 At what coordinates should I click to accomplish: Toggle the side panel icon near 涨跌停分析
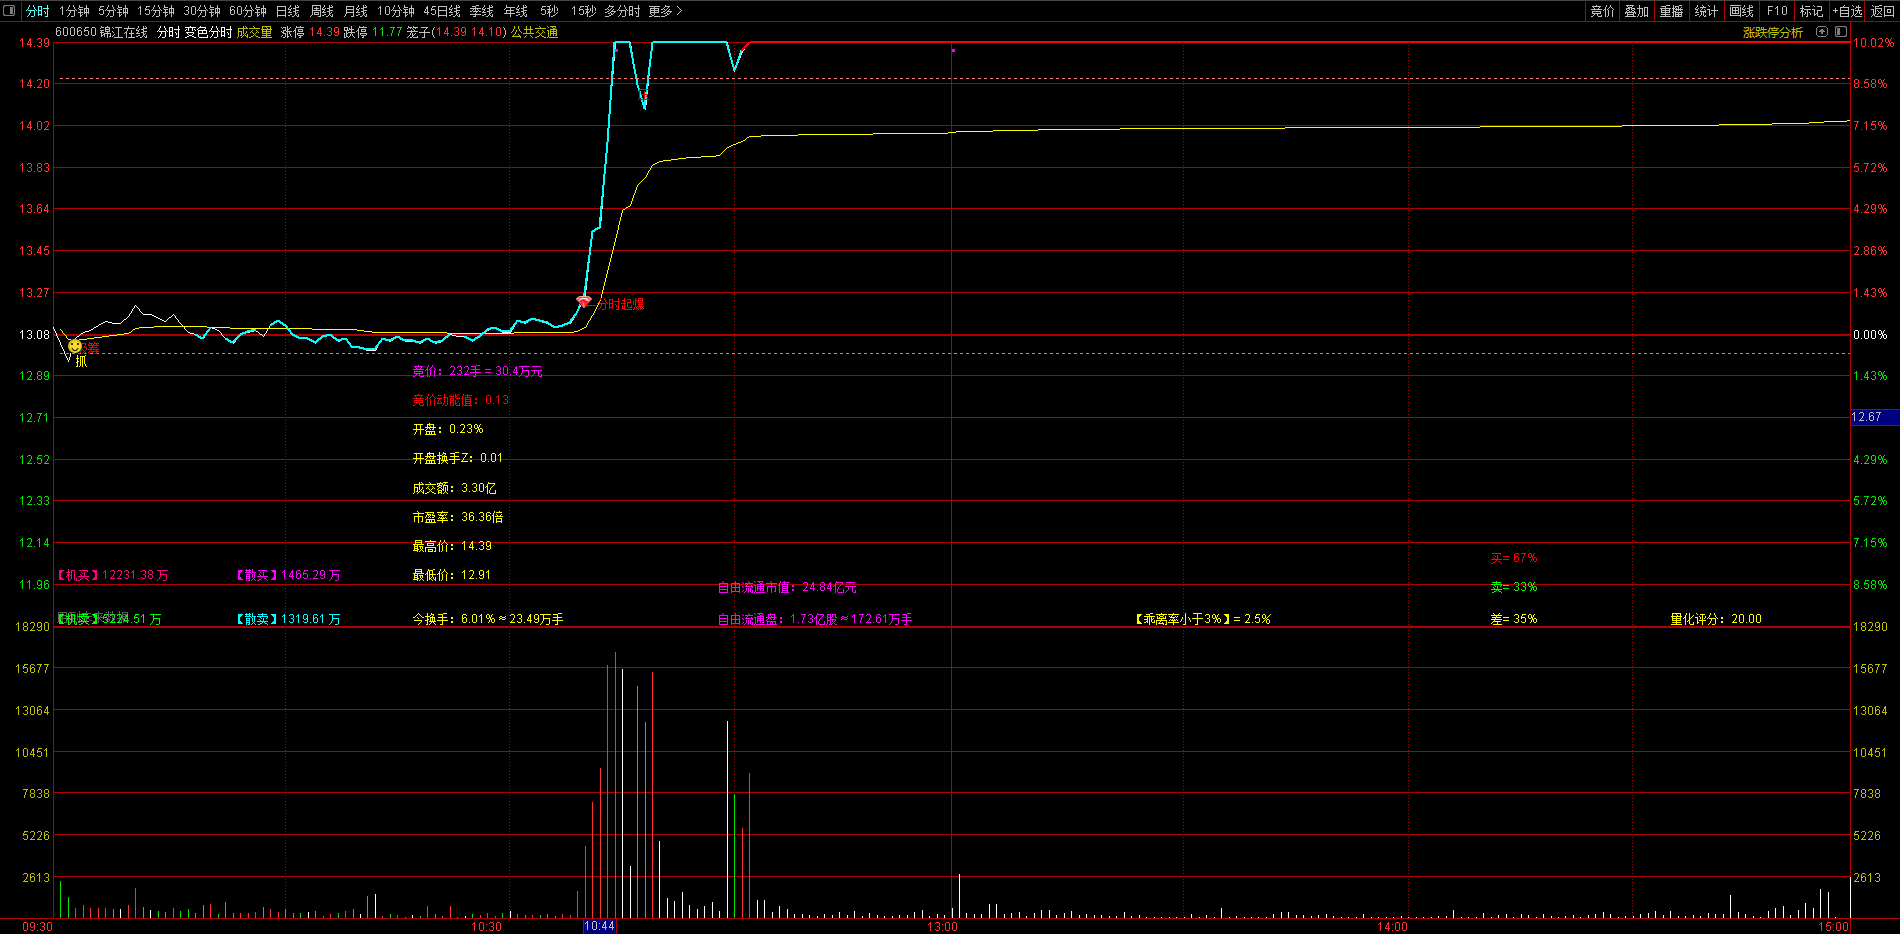[1841, 32]
